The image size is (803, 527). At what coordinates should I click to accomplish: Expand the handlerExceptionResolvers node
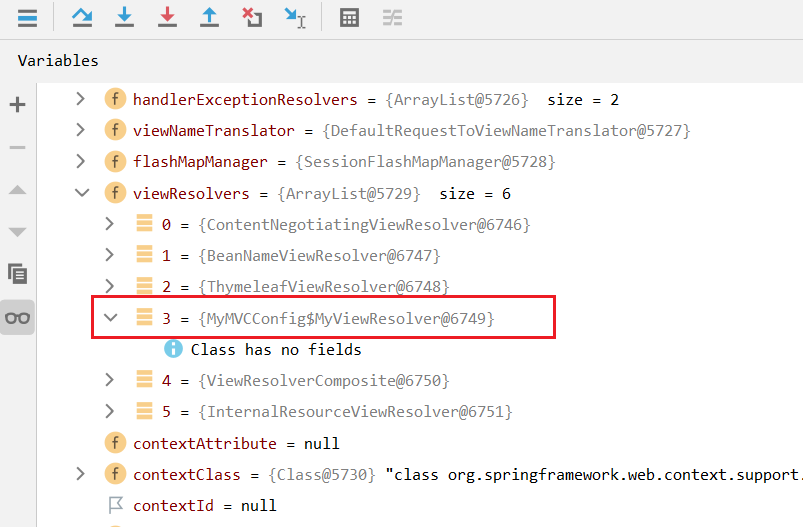click(83, 100)
